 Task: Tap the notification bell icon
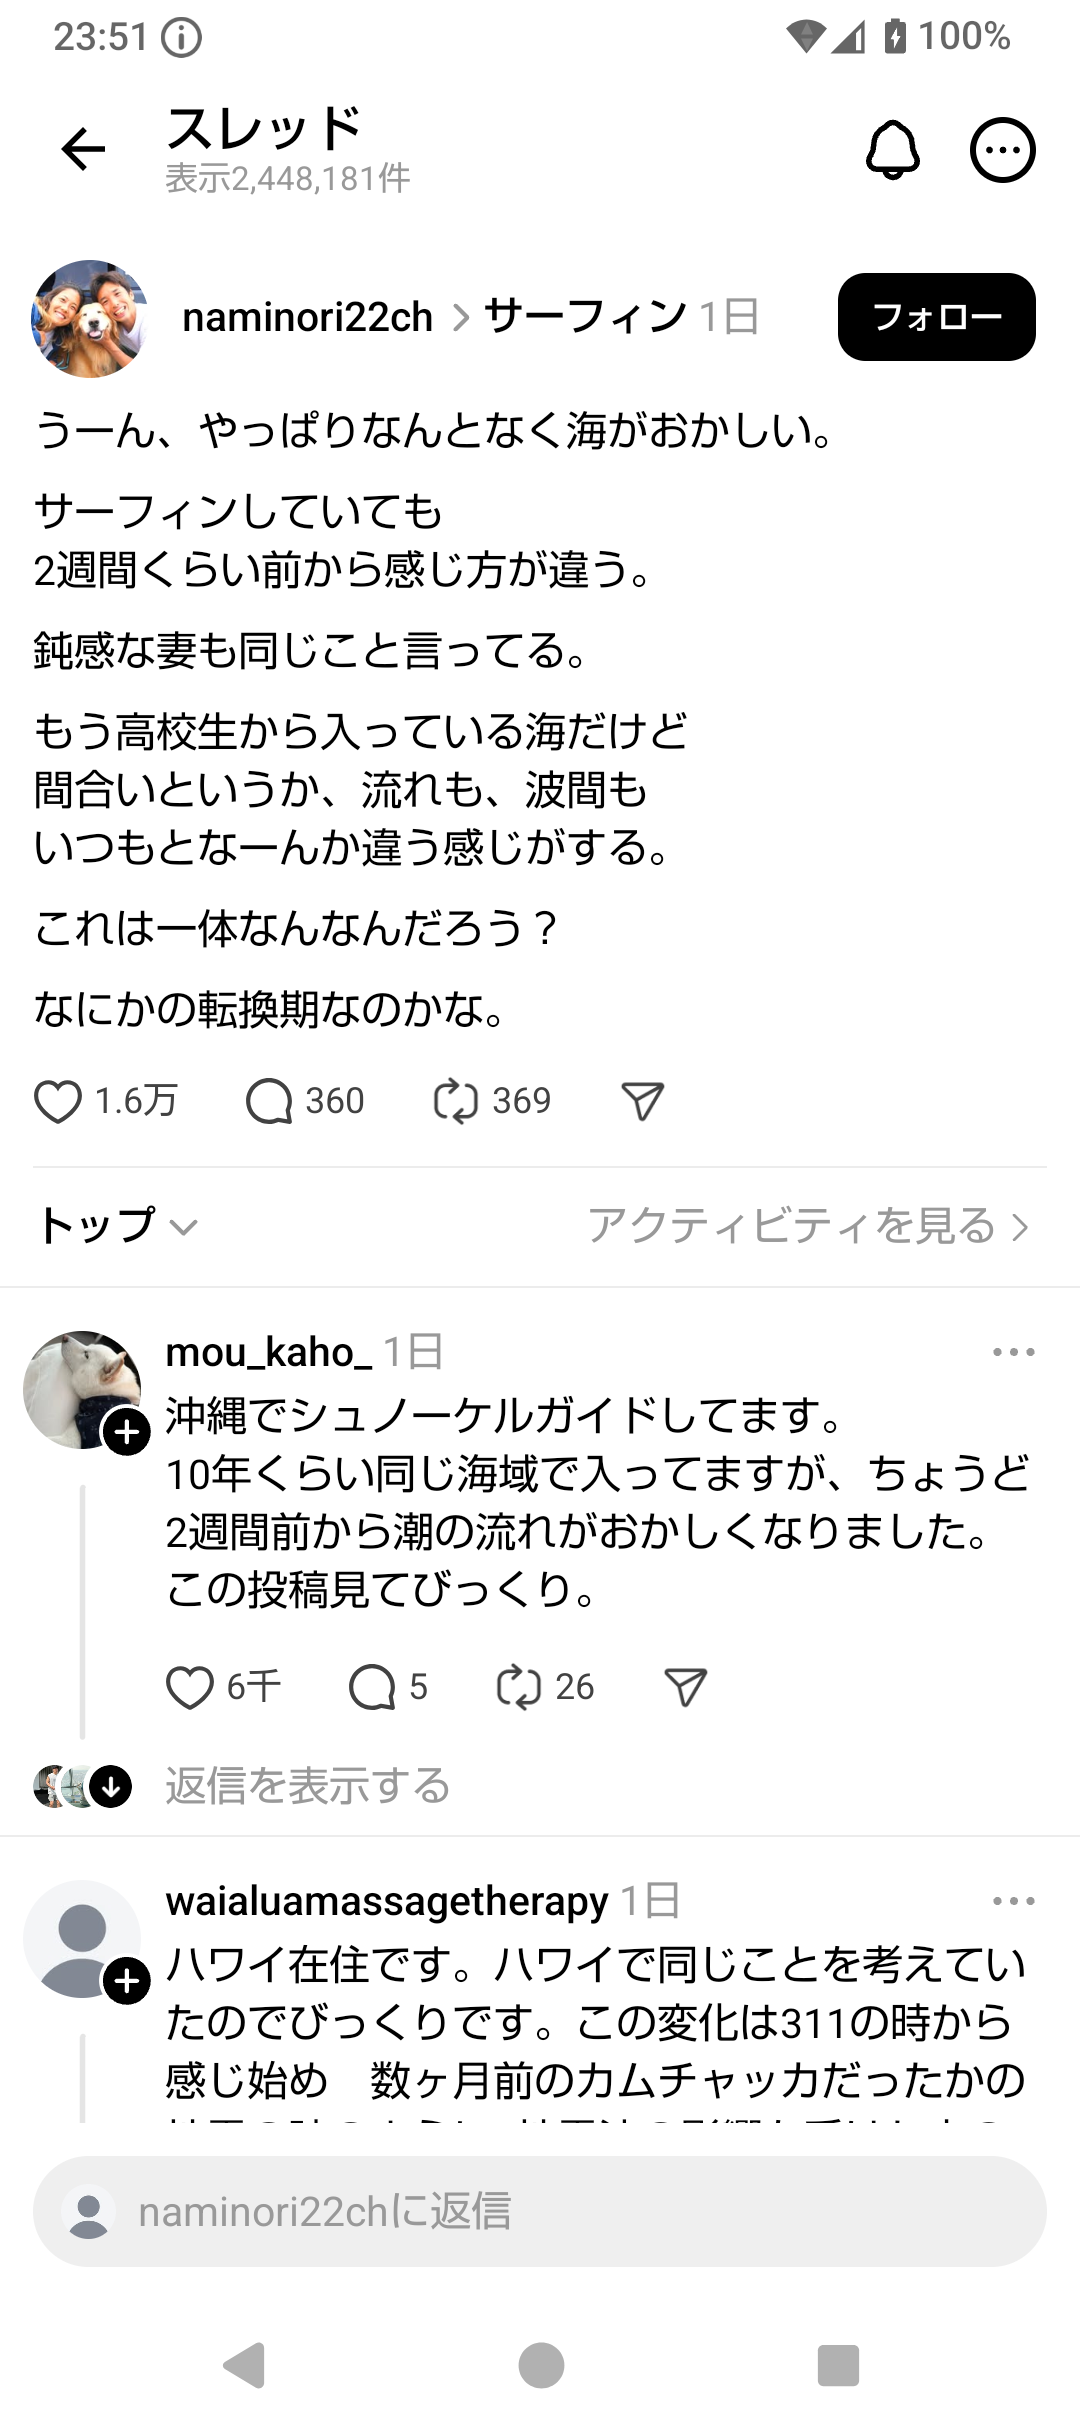[892, 150]
